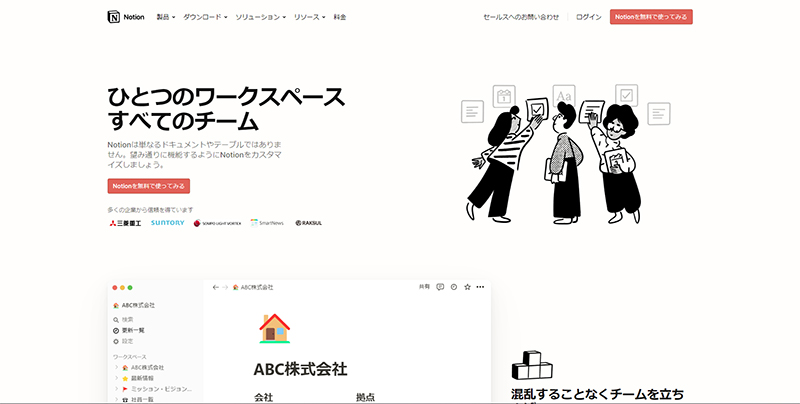This screenshot has width=800, height=404.
Task: Expand chevron beside 最新情報 page
Action: (116, 378)
